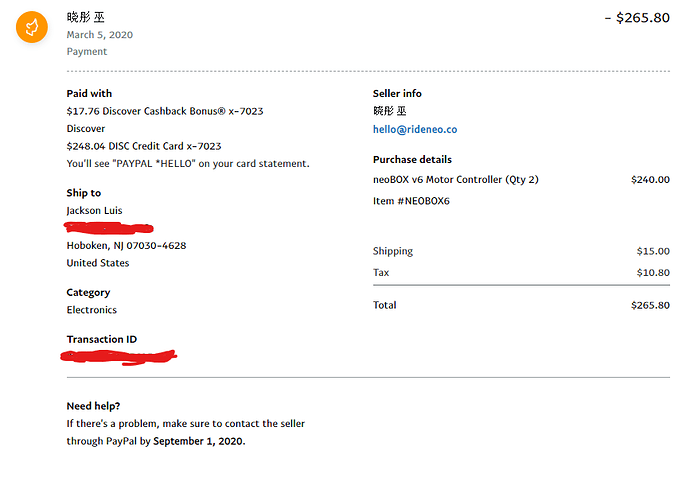This screenshot has height=493, width=690.
Task: Click the Hoboken, NJ address line
Action: pyautogui.click(x=126, y=245)
